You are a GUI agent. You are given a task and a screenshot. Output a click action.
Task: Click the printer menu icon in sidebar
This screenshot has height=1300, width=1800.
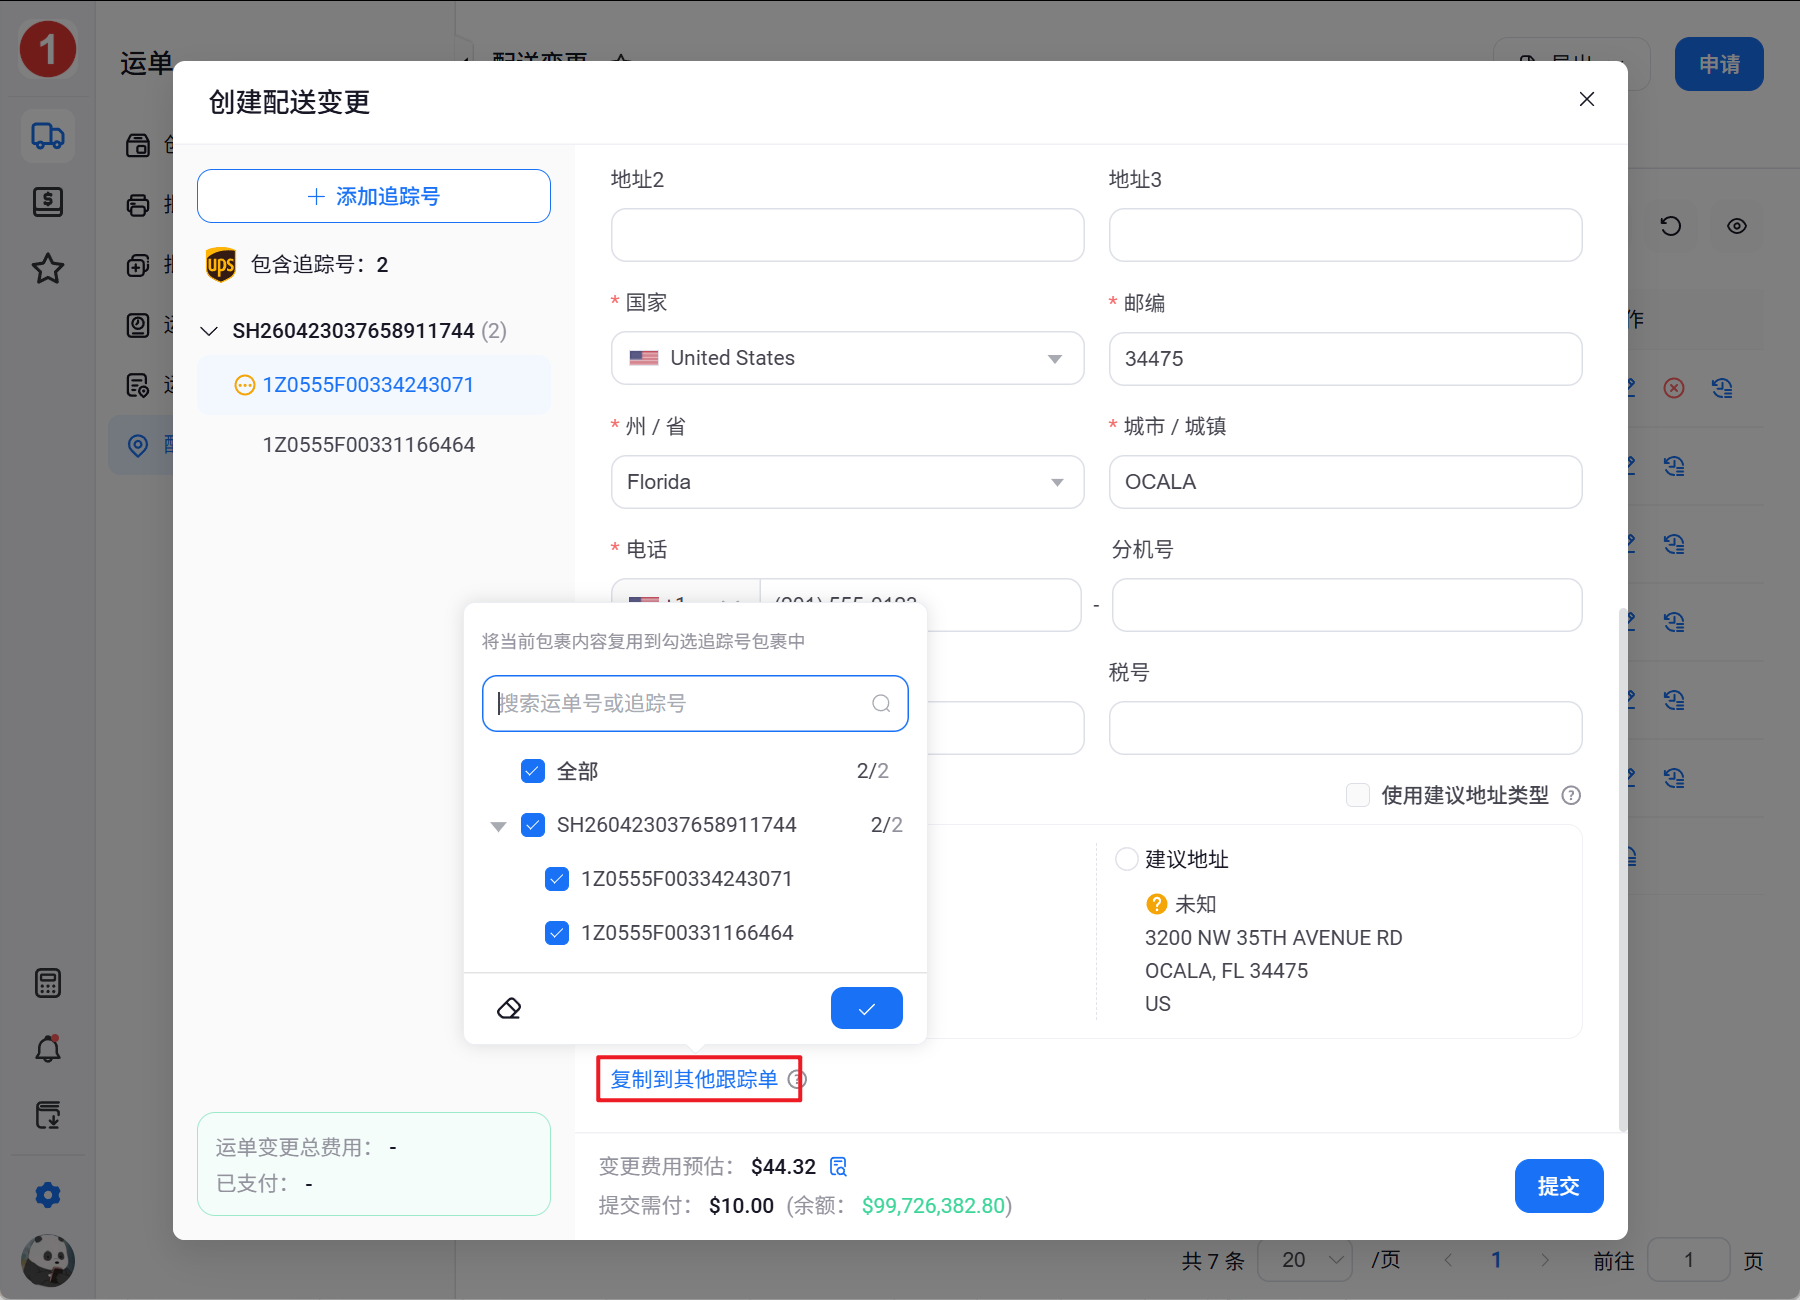click(138, 205)
